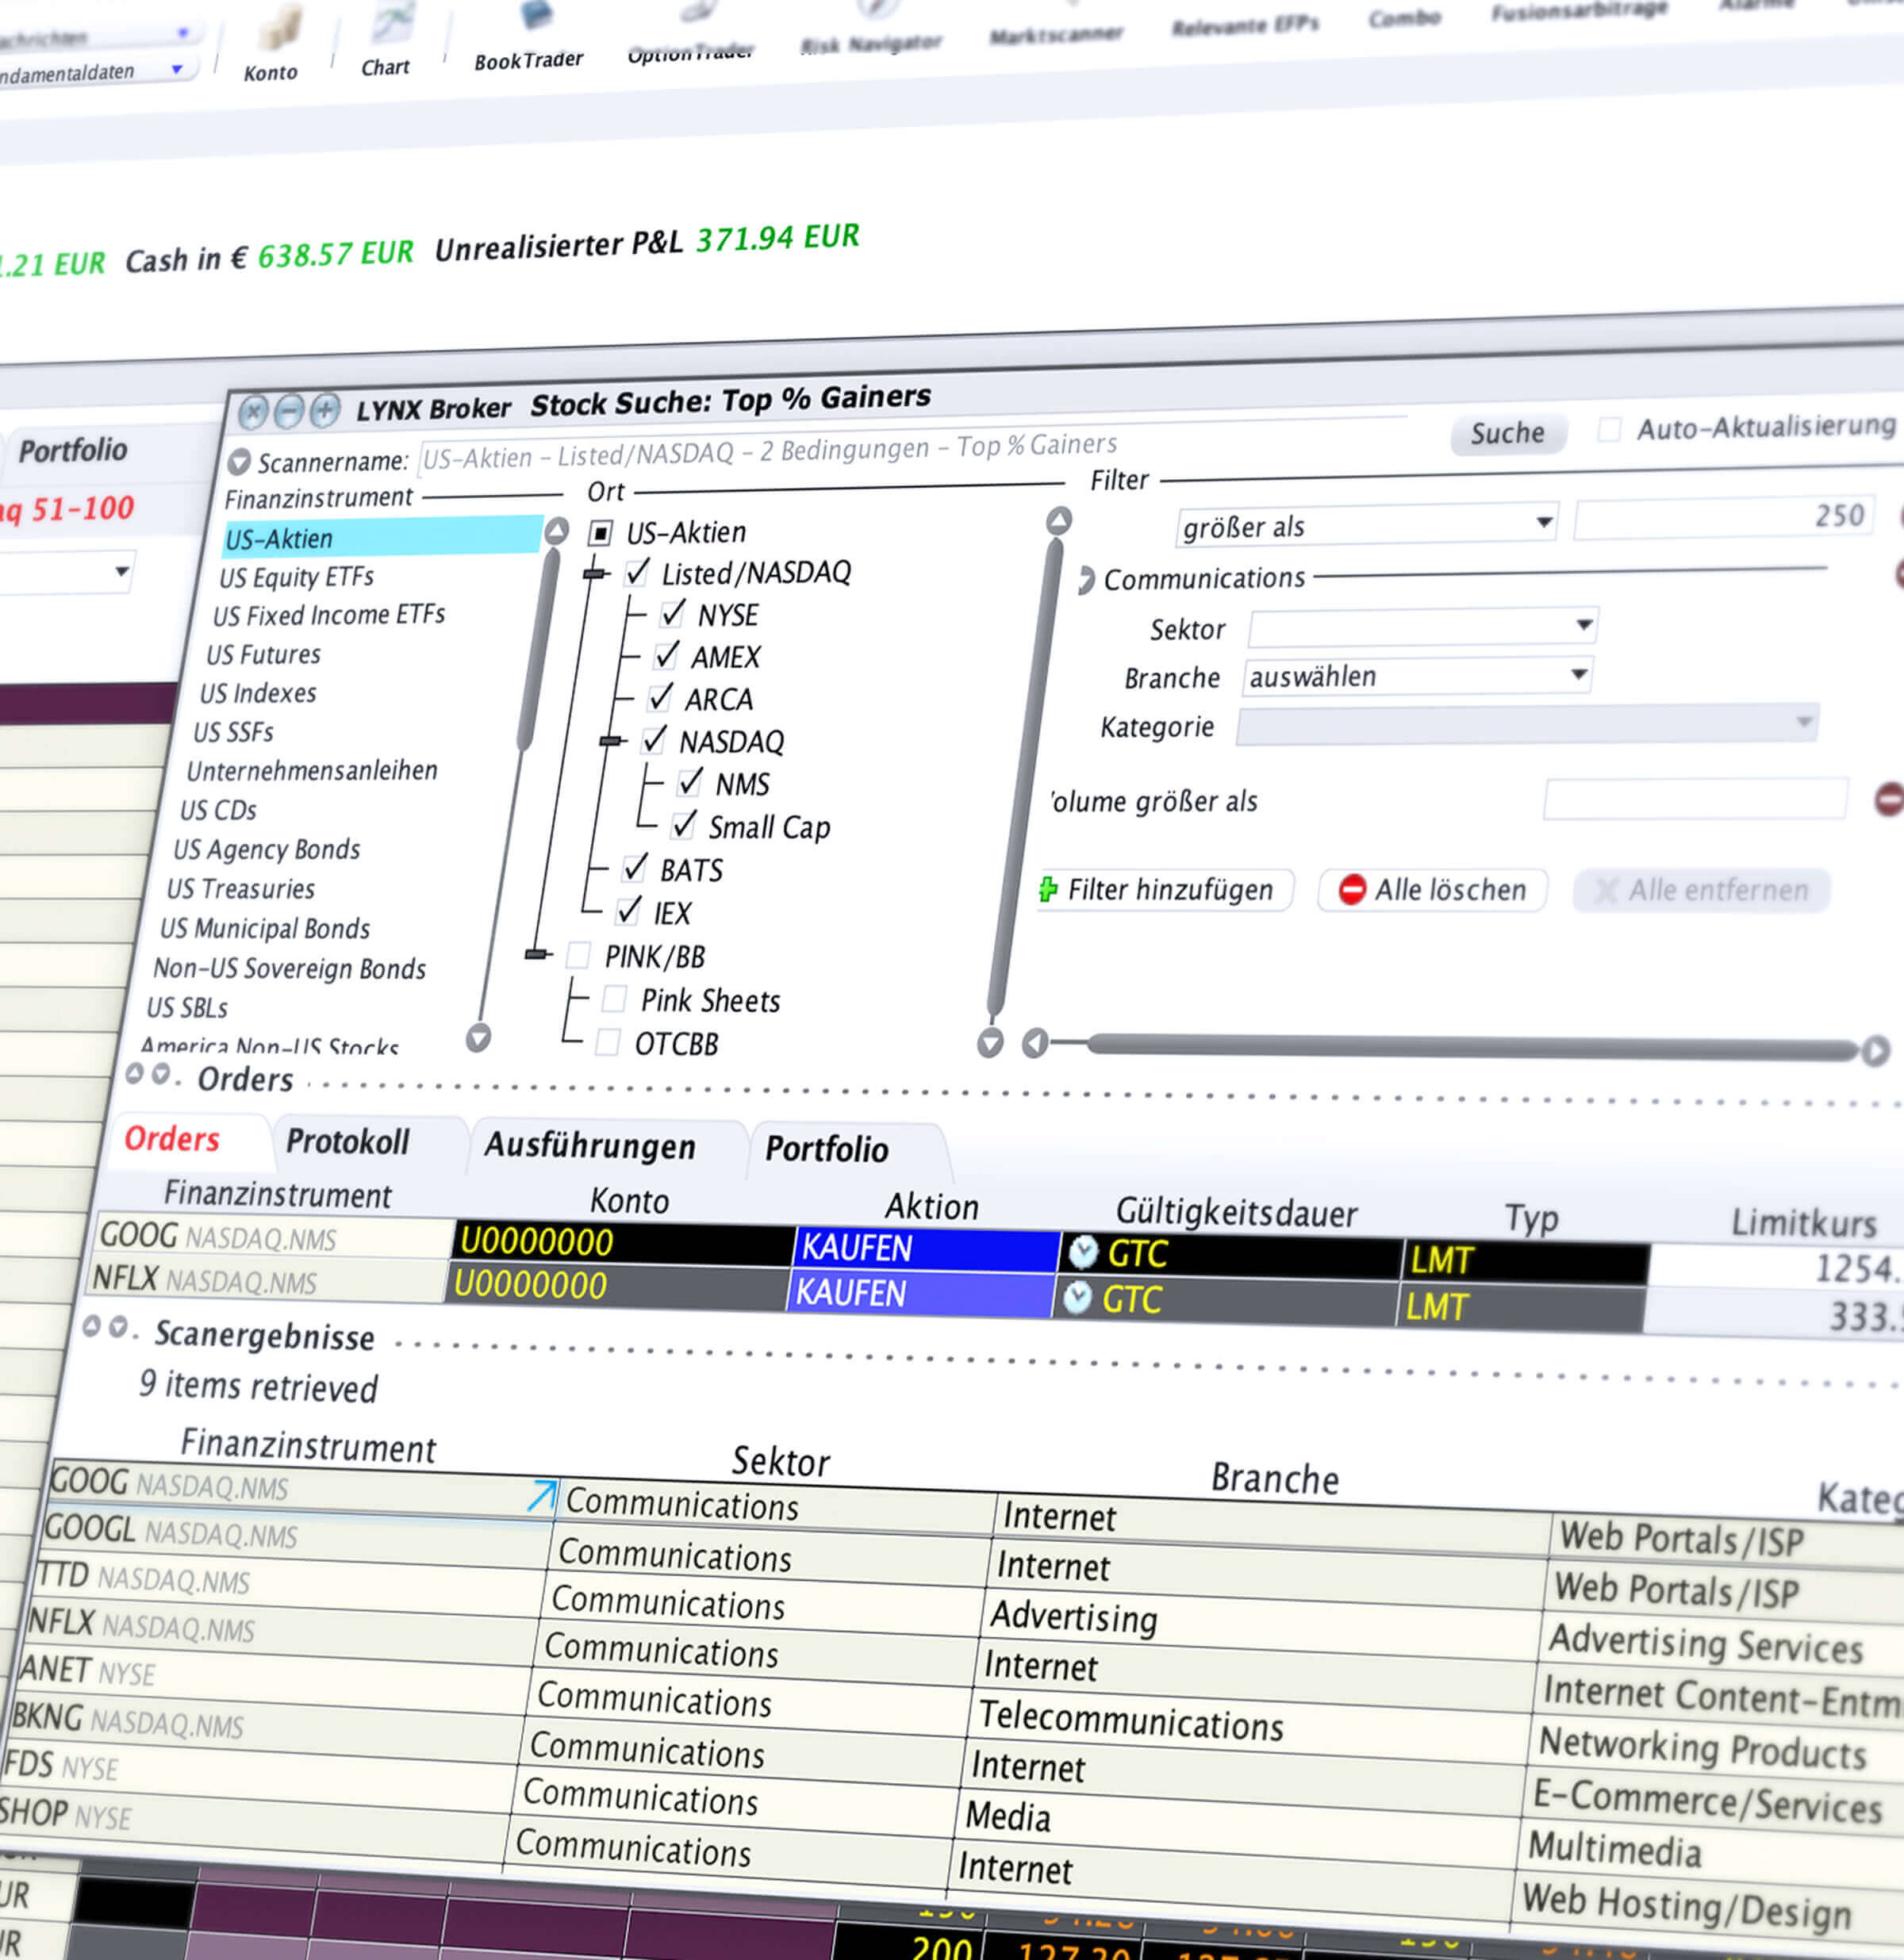Screen dimensions: 1904x1960
Task: Open the Branche auswählen dropdown
Action: 1417,676
